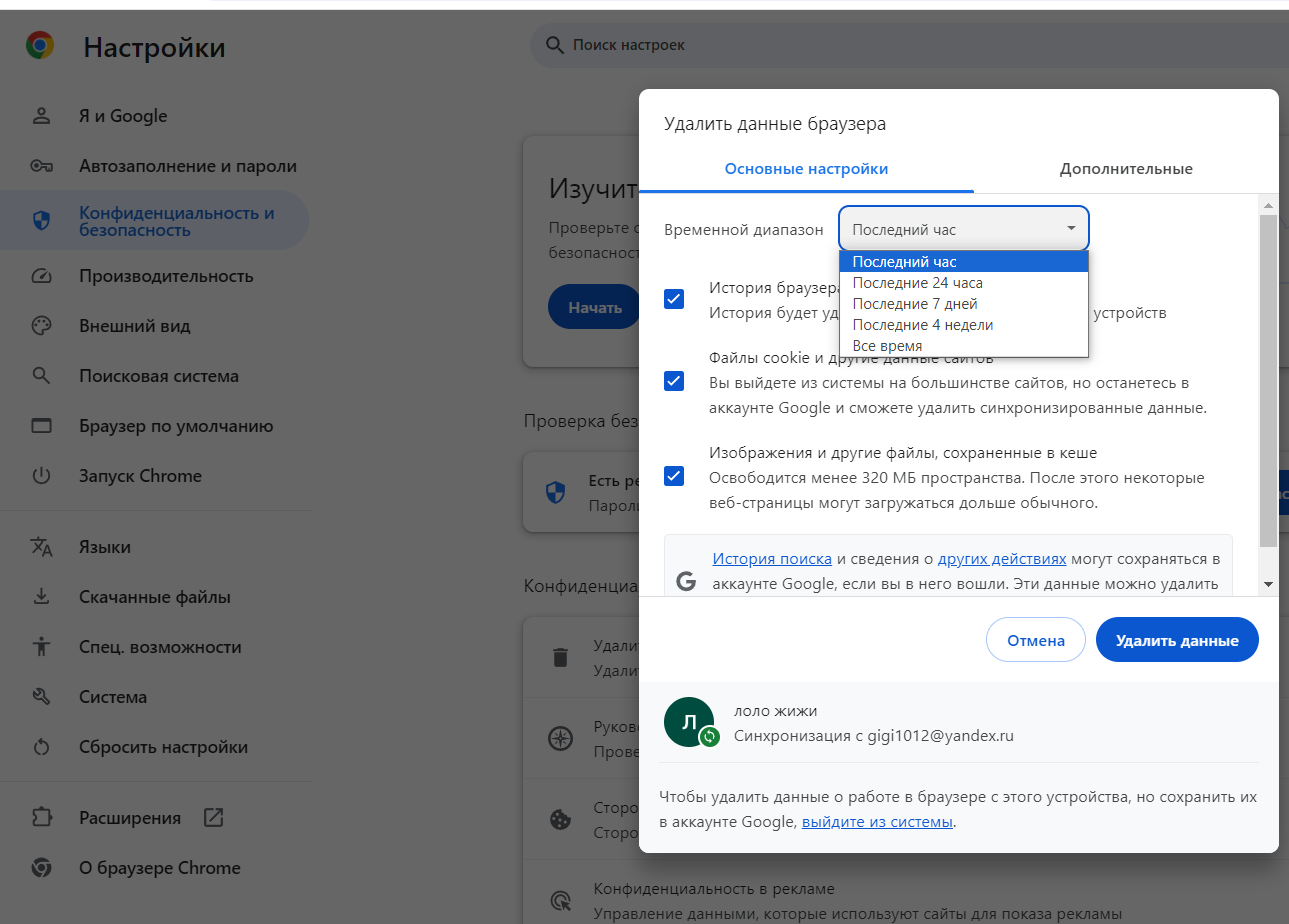Click the person icon for Я и Google
Image resolution: width=1289 pixels, height=924 pixels.
[41, 116]
